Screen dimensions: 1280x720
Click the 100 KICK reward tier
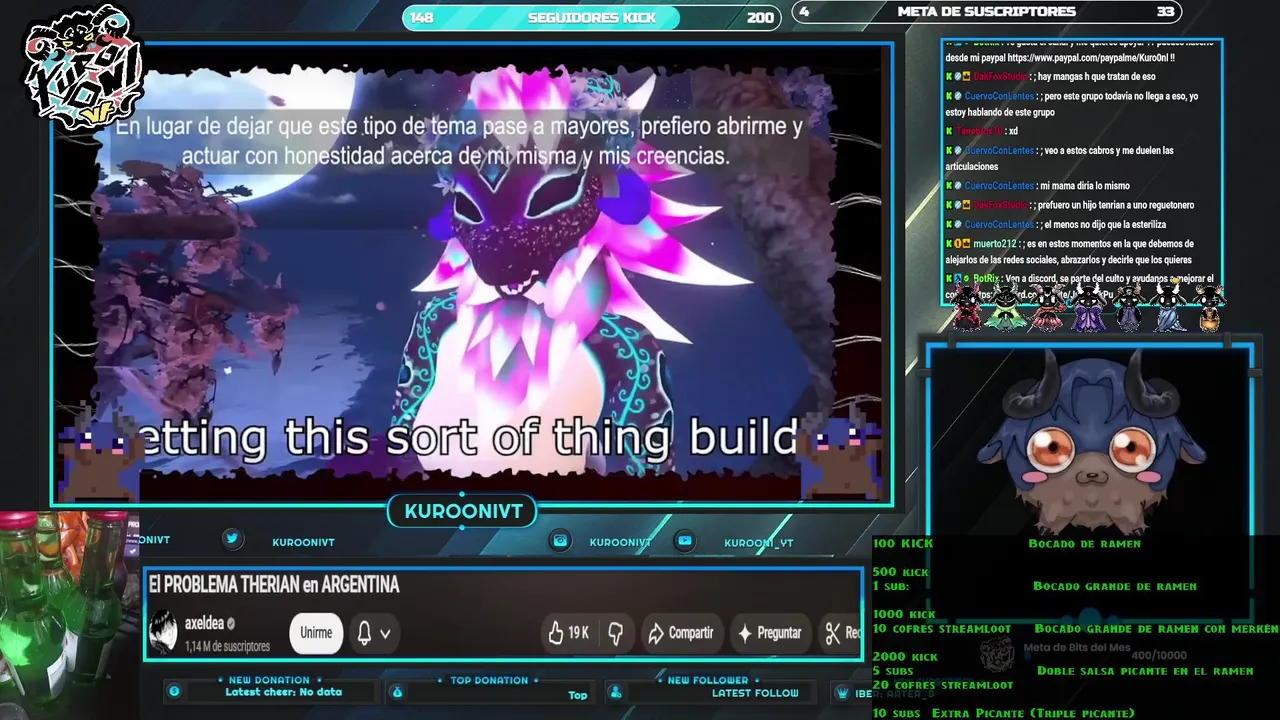902,543
